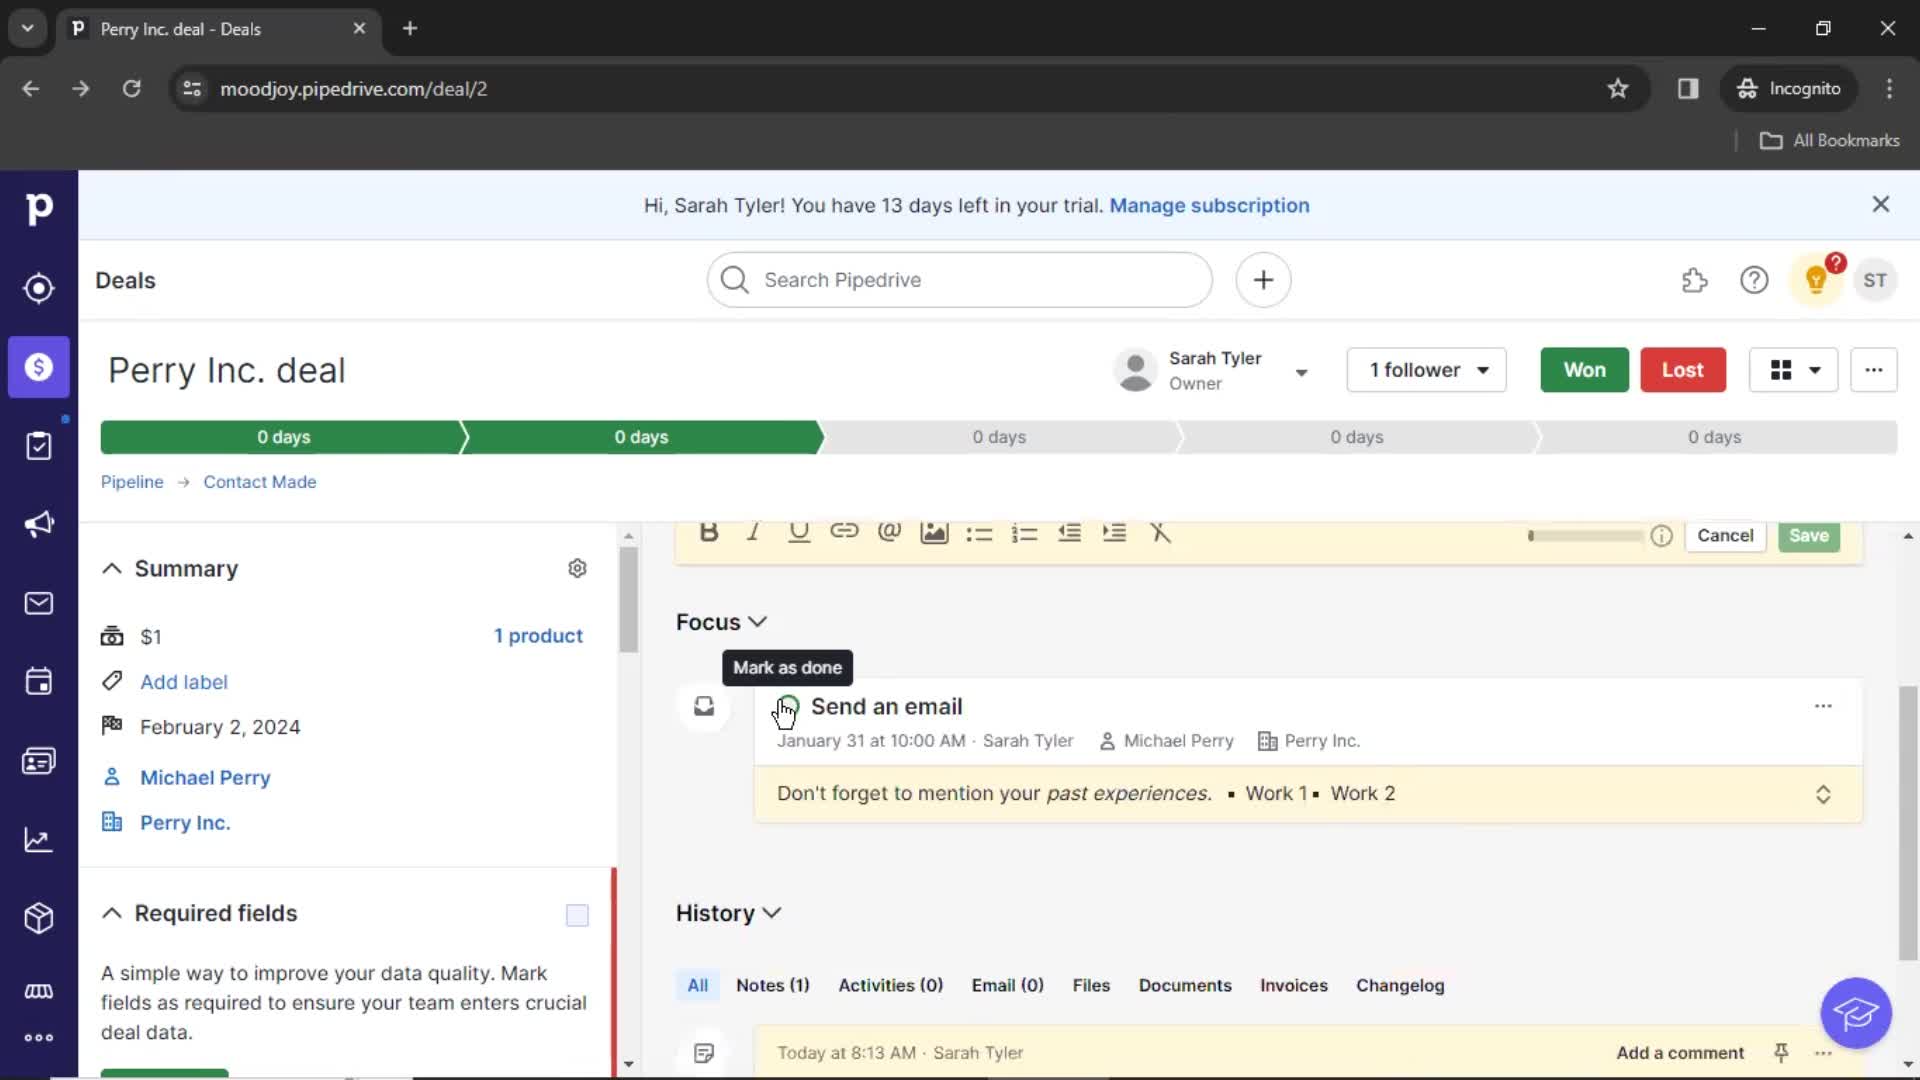Viewport: 1920px width, 1080px height.
Task: Switch to the Changelog tab
Action: 1400,985
